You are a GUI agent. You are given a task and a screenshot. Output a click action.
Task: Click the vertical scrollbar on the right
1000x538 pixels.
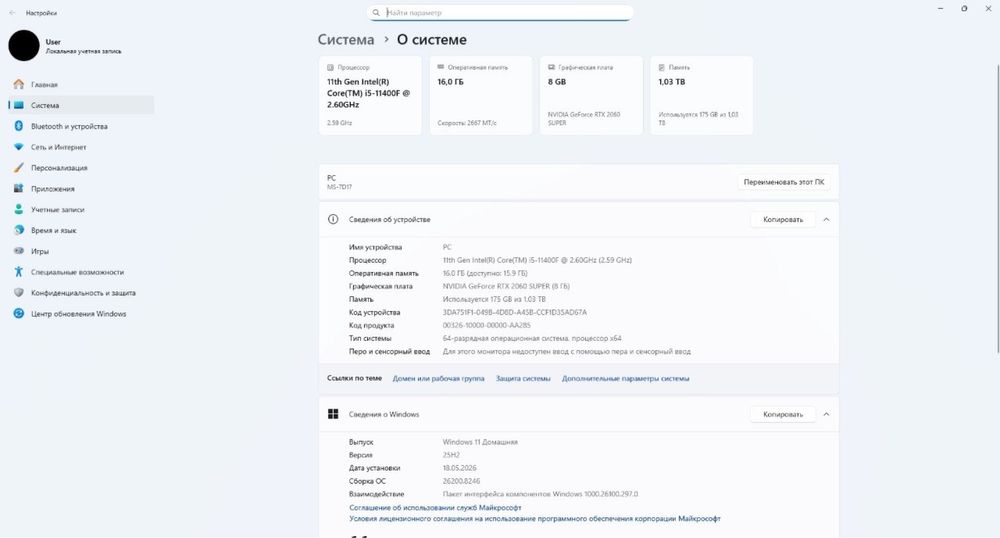(997, 208)
